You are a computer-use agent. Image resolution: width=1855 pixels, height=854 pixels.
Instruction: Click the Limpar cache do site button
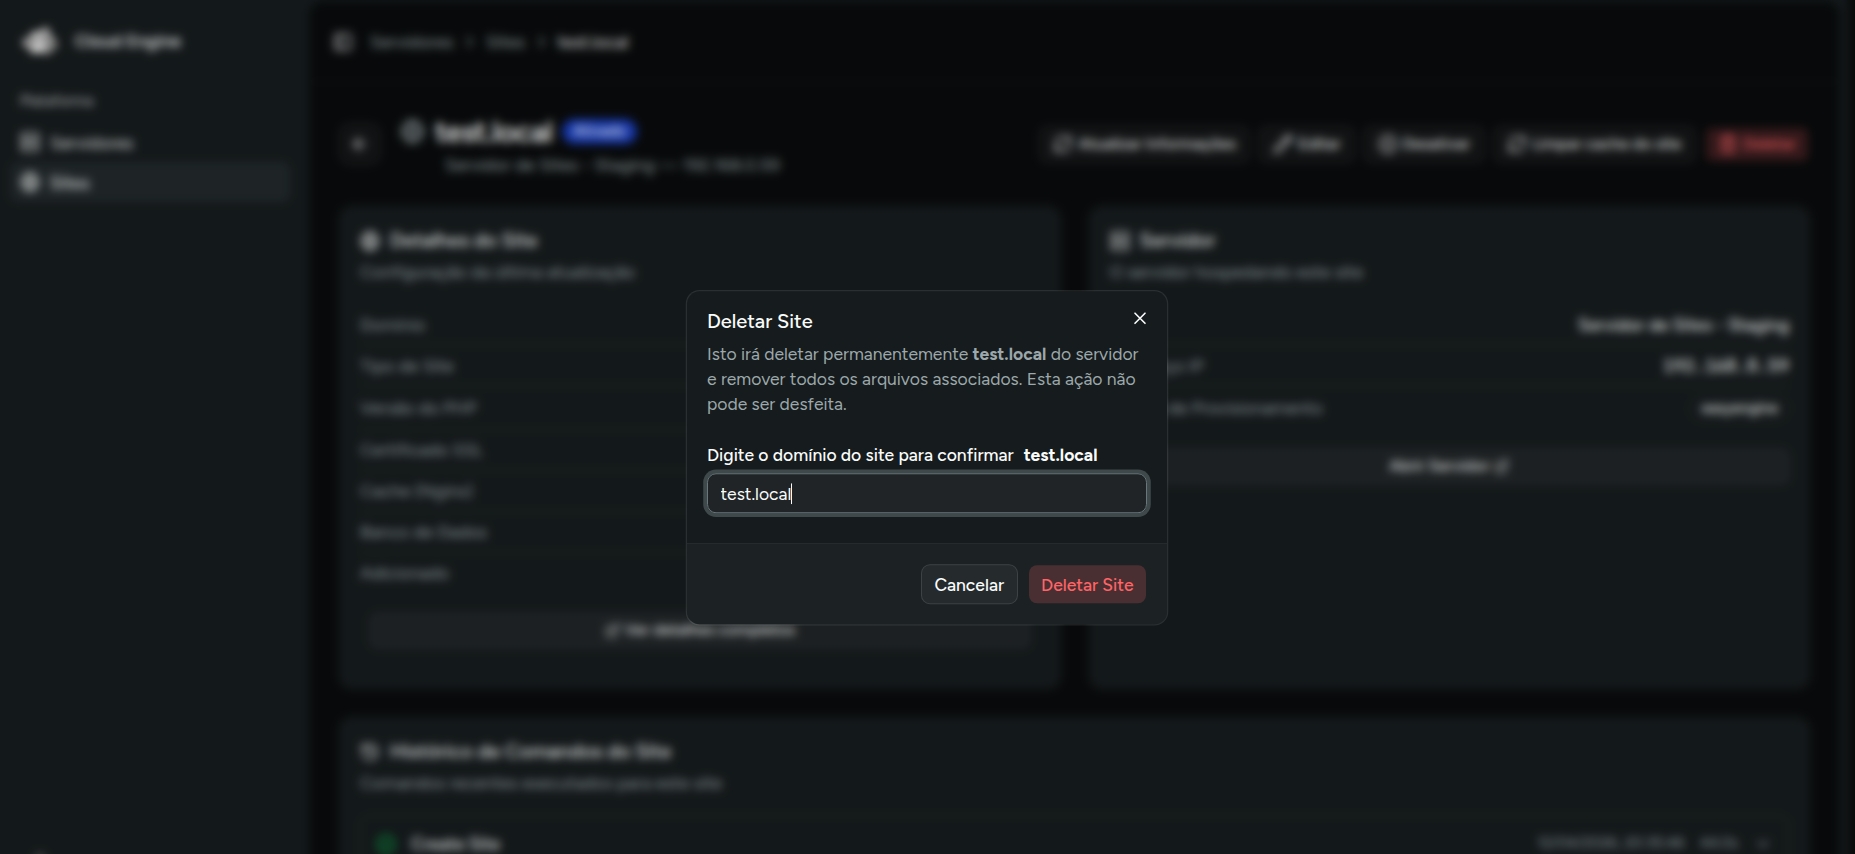(x=1595, y=145)
